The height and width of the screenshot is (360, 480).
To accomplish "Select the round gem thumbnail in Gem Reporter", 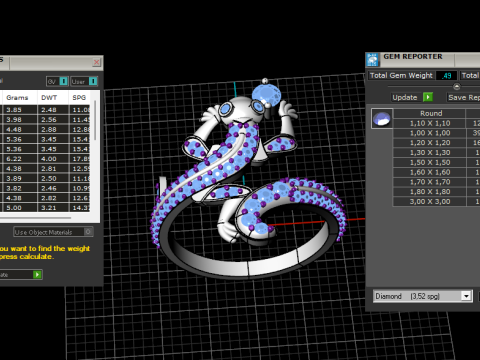I will (x=382, y=118).
